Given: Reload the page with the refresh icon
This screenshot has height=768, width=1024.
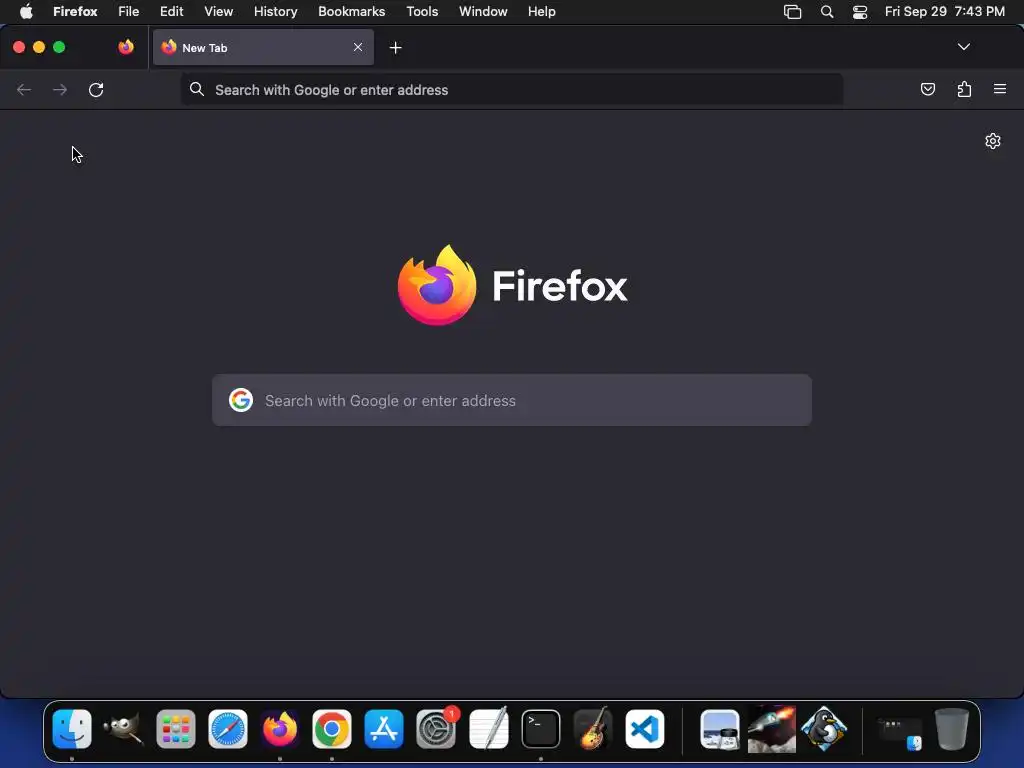Looking at the screenshot, I should click(96, 89).
